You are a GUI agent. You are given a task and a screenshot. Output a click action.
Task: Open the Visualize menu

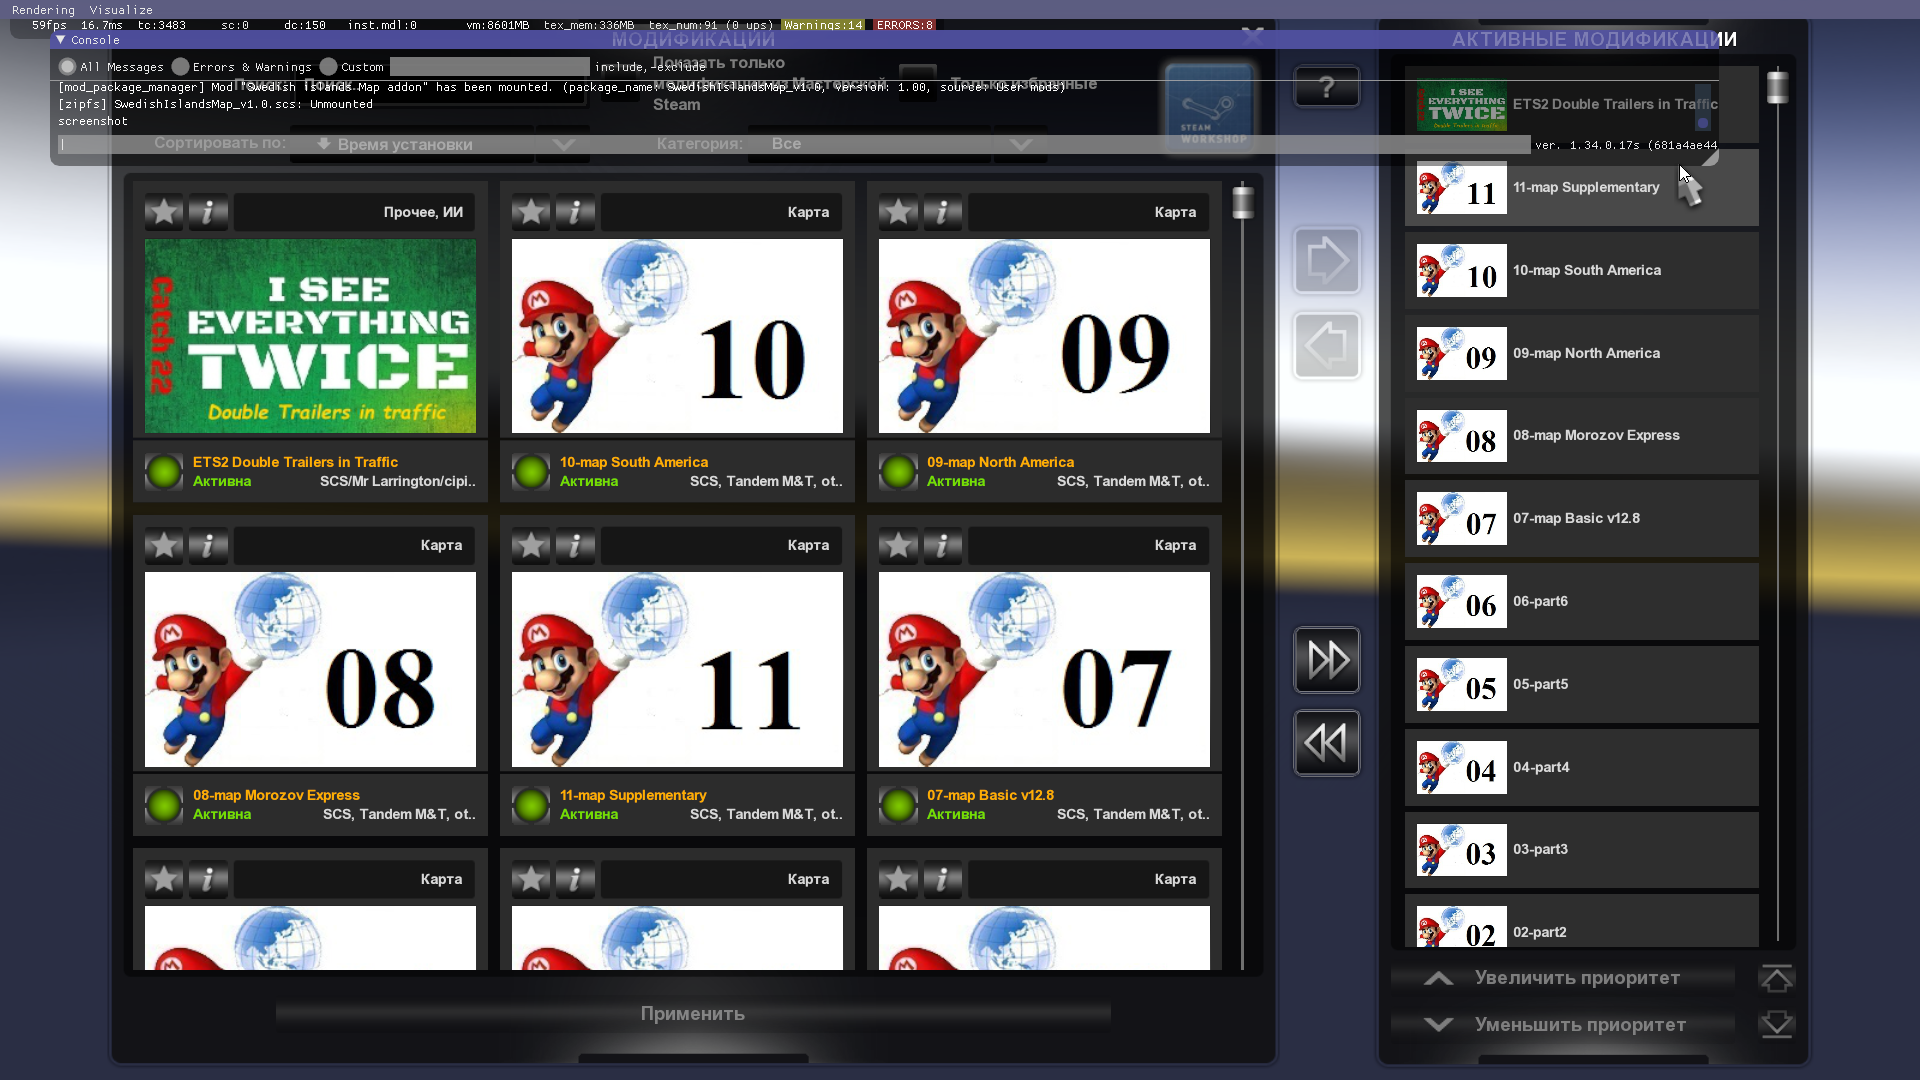point(121,10)
